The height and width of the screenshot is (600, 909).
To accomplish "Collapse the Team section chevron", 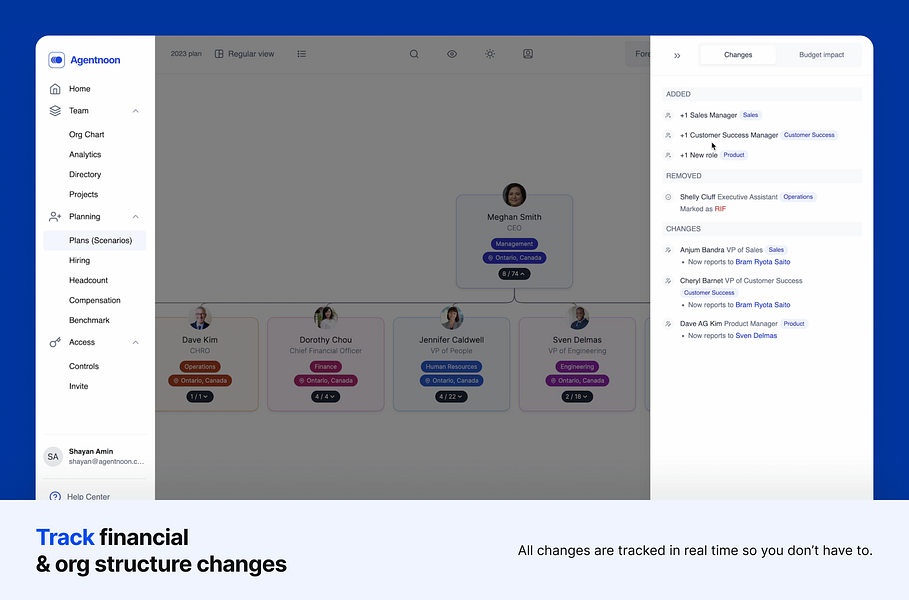I will click(136, 111).
